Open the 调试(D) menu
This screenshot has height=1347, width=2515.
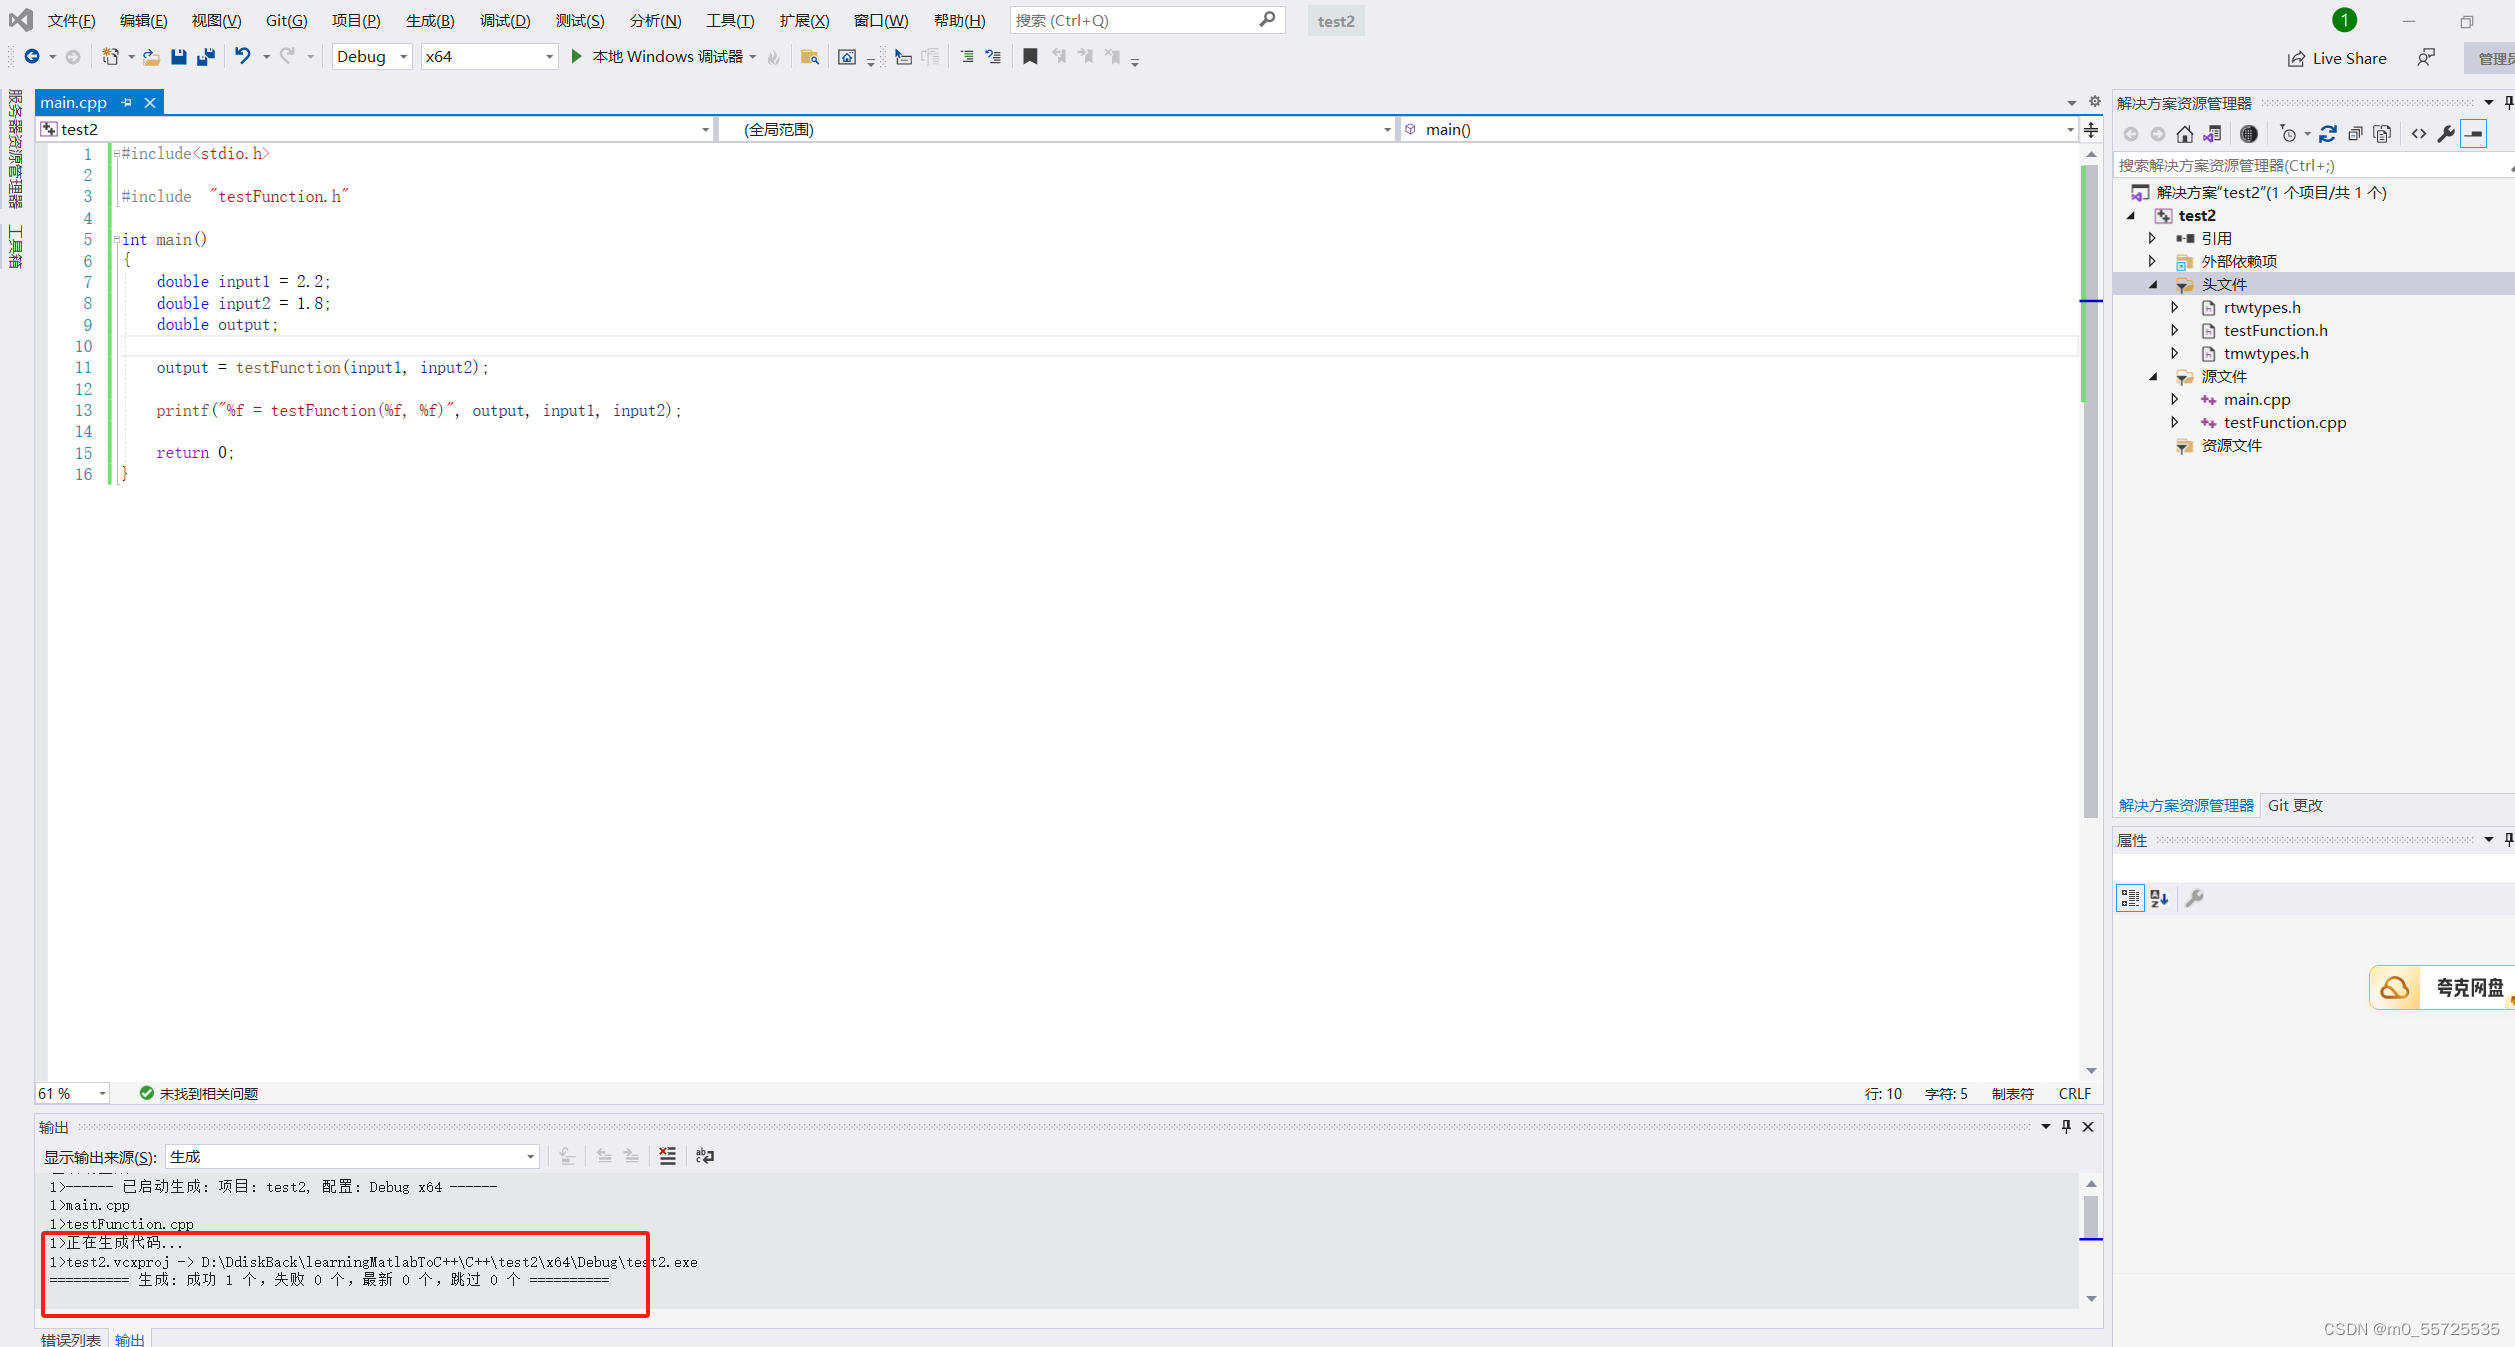(505, 20)
